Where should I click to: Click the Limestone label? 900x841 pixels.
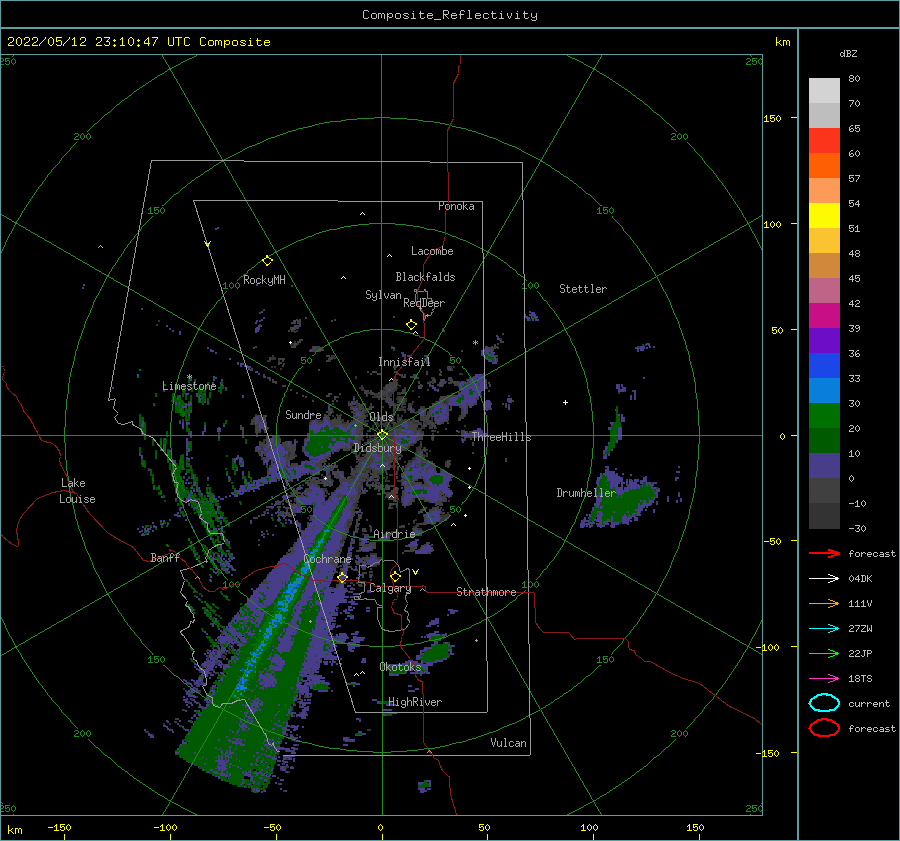(189, 386)
